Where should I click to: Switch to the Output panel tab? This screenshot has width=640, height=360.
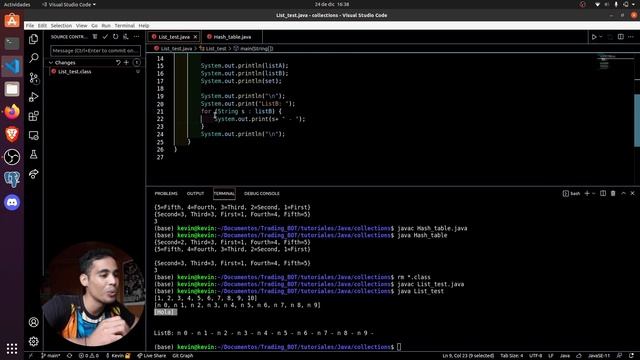tap(195, 193)
